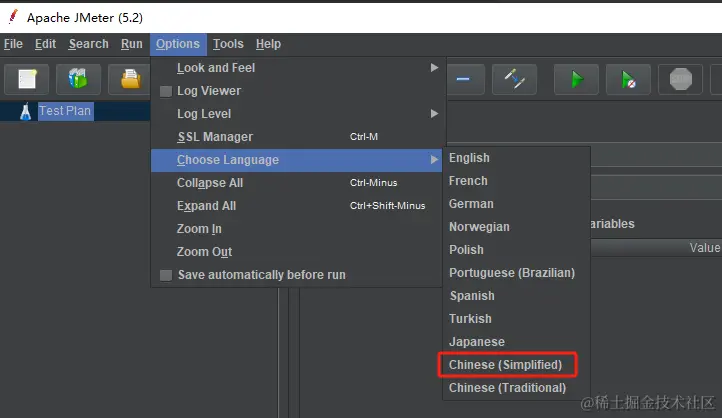Click the minus Collapse toolbar button
This screenshot has height=418, width=722.
[x=464, y=79]
